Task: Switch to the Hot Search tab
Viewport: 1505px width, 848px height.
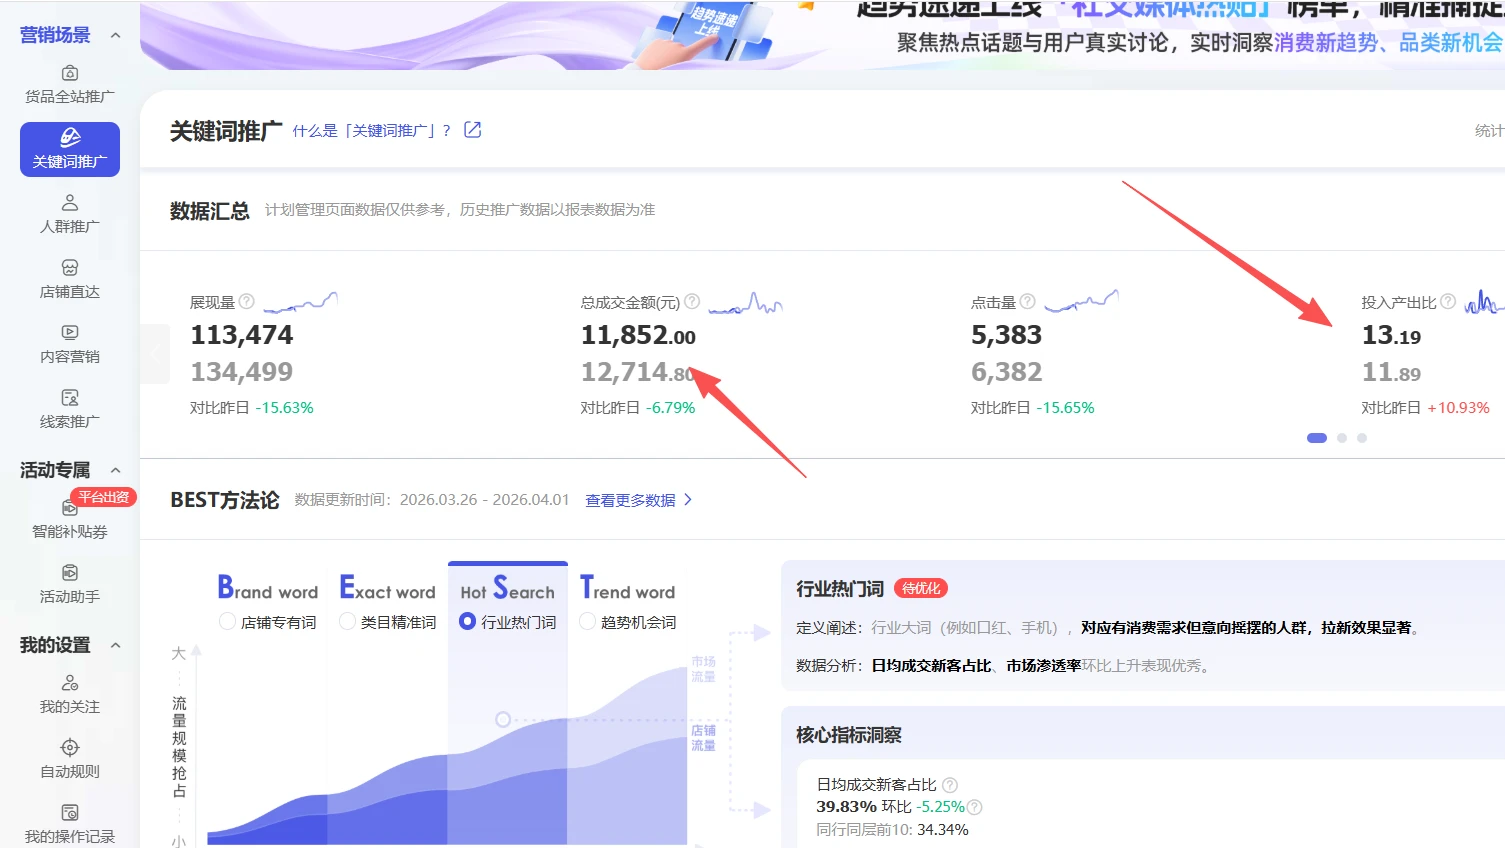Action: (x=507, y=591)
